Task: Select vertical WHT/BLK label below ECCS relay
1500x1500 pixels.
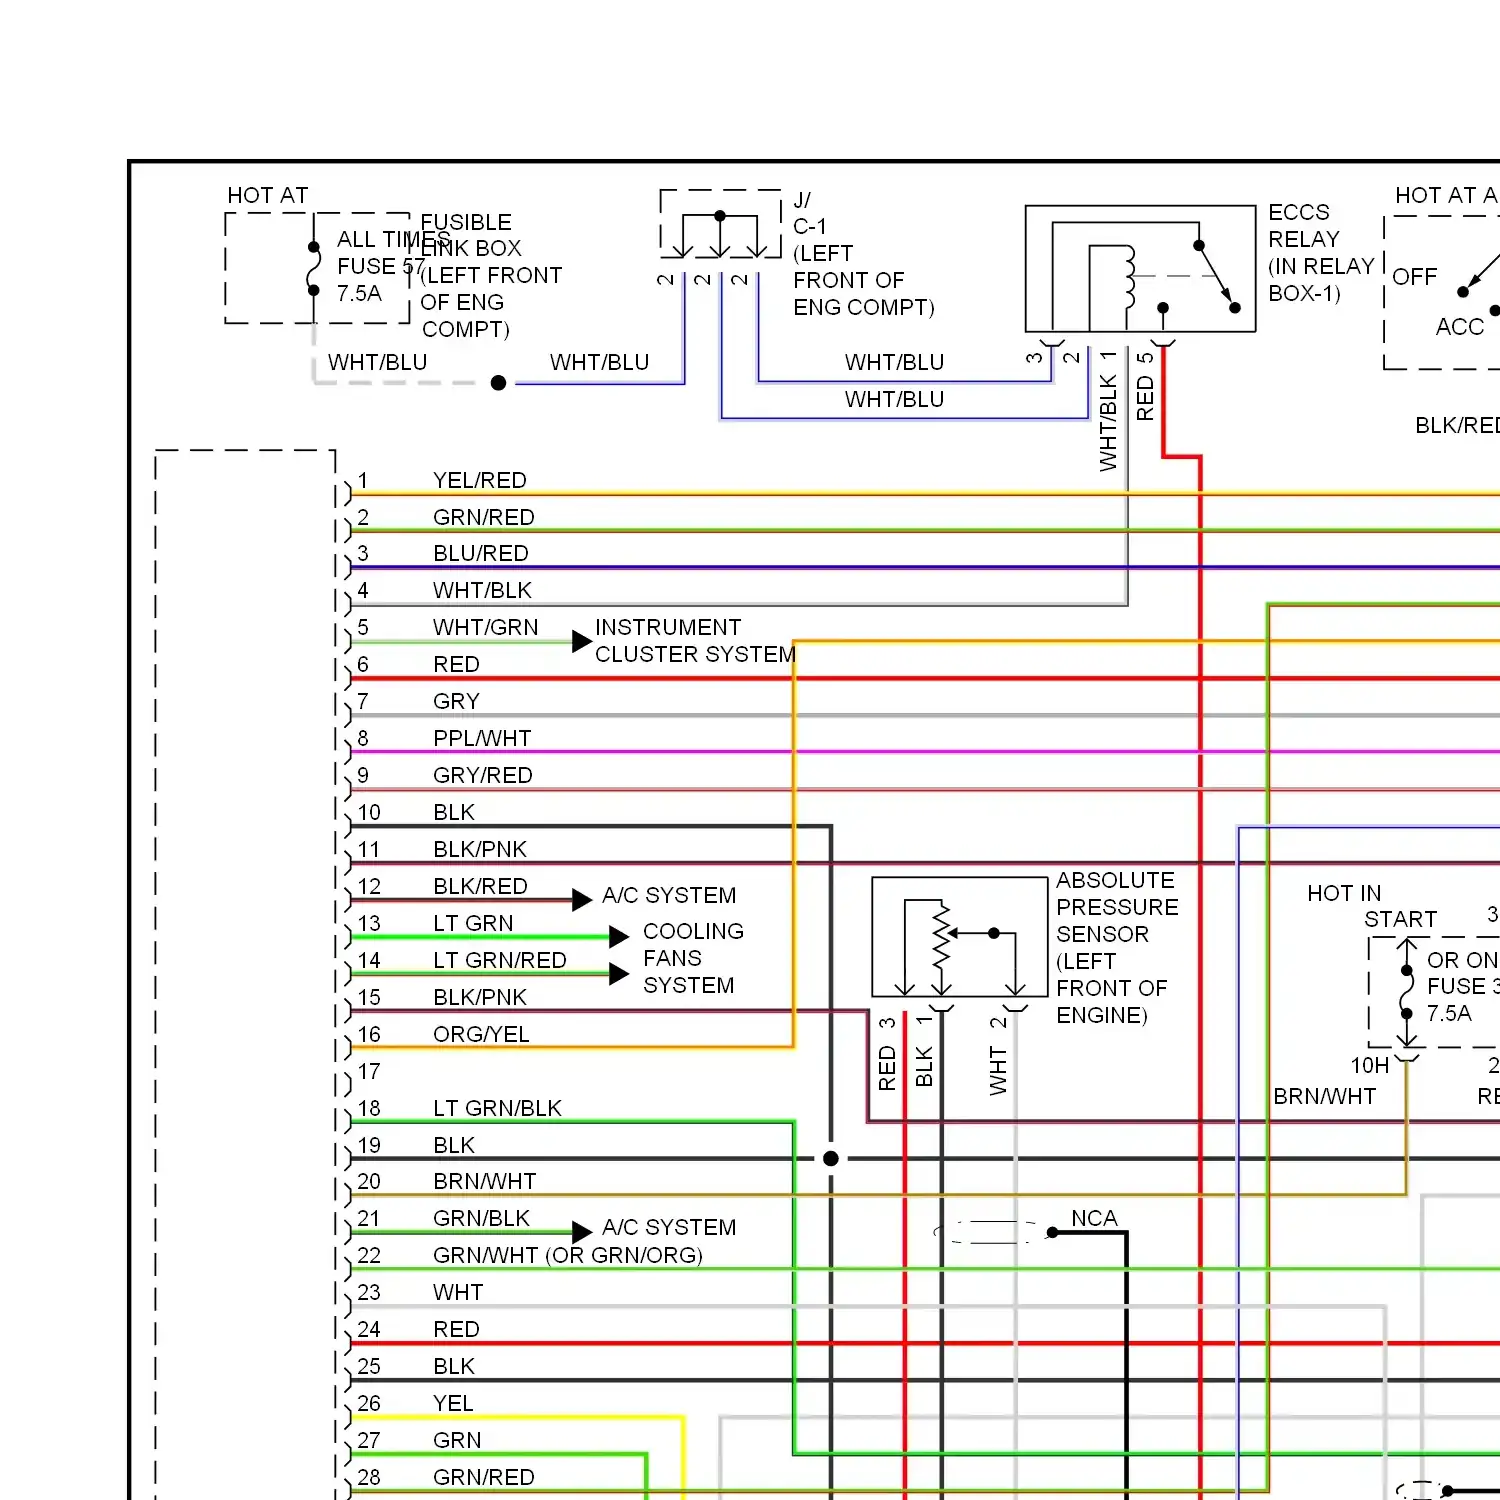Action: tap(1108, 422)
